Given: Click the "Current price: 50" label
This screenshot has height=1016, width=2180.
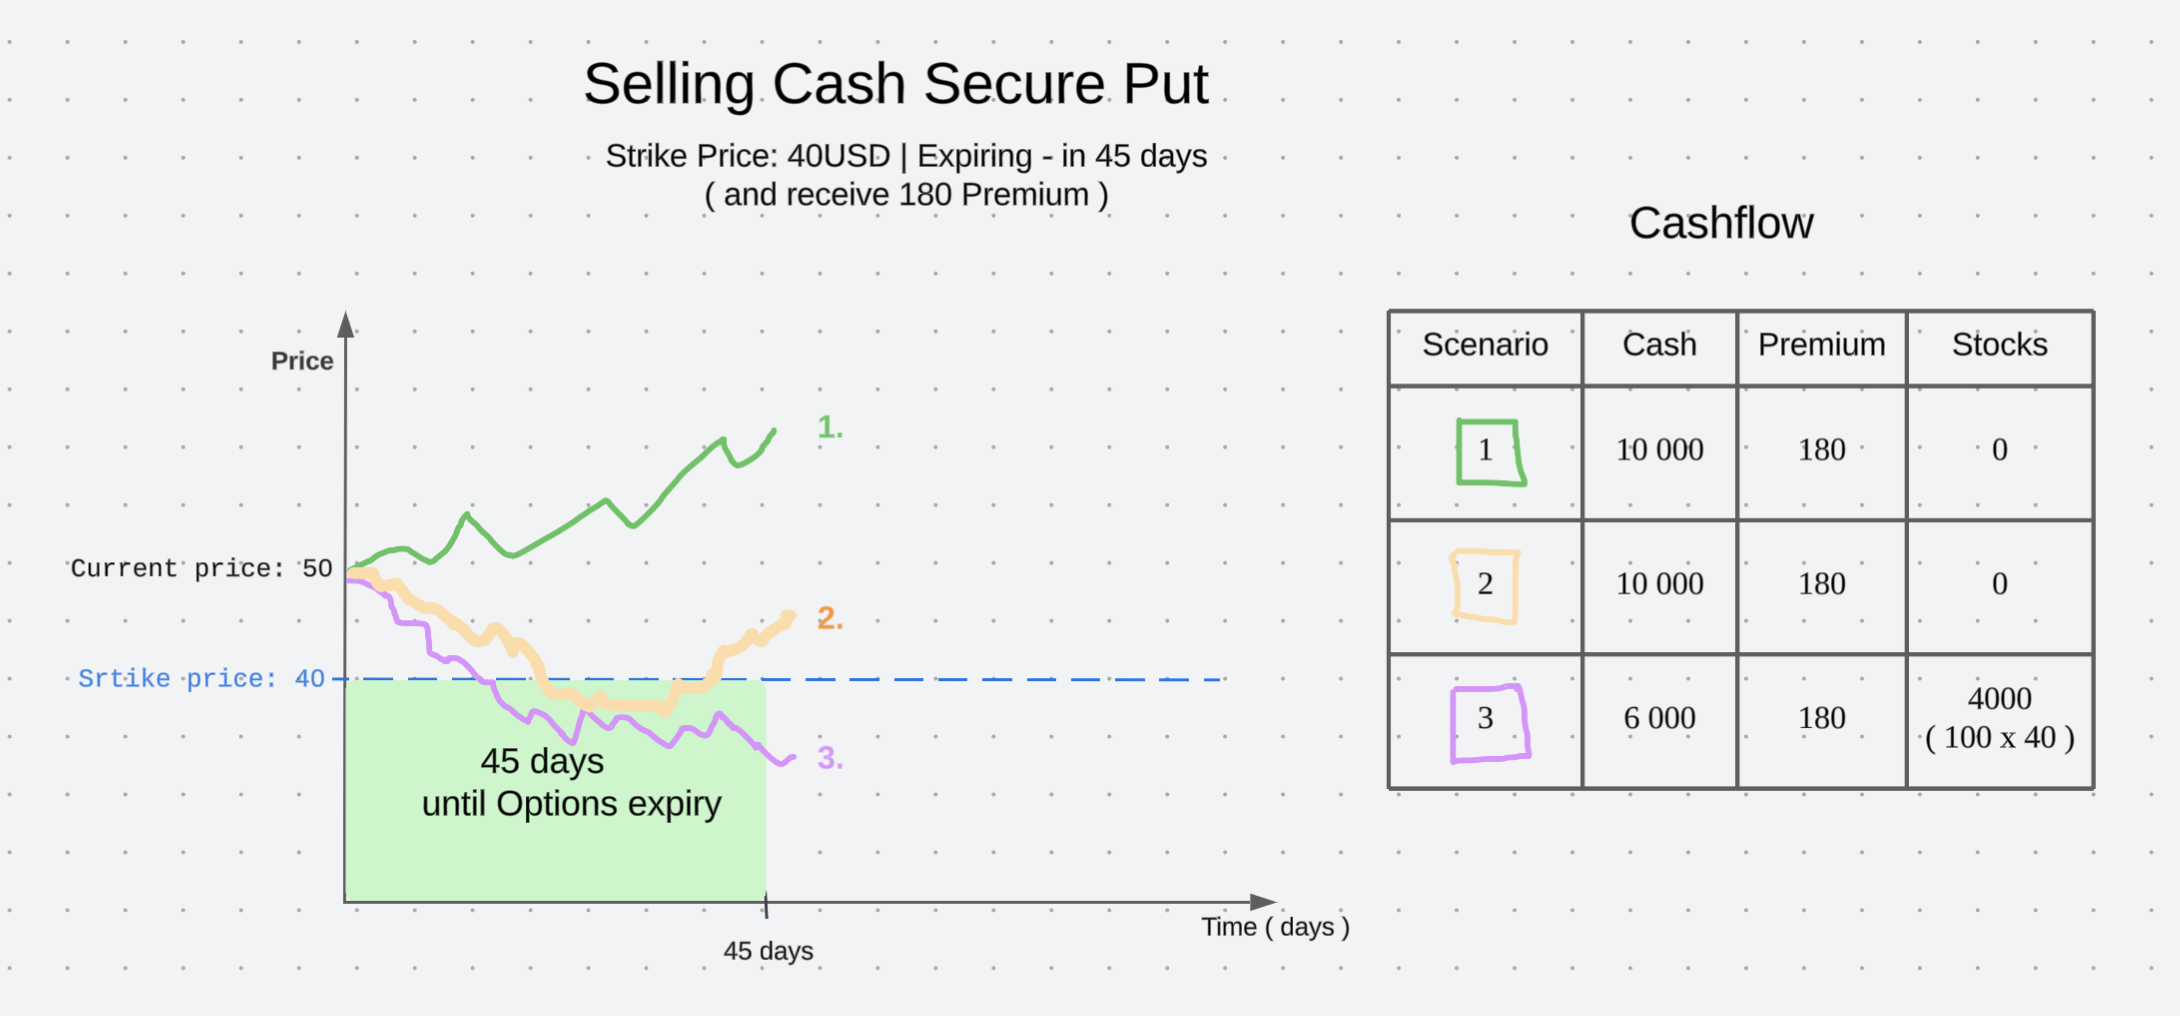Looking at the screenshot, I should pos(201,569).
